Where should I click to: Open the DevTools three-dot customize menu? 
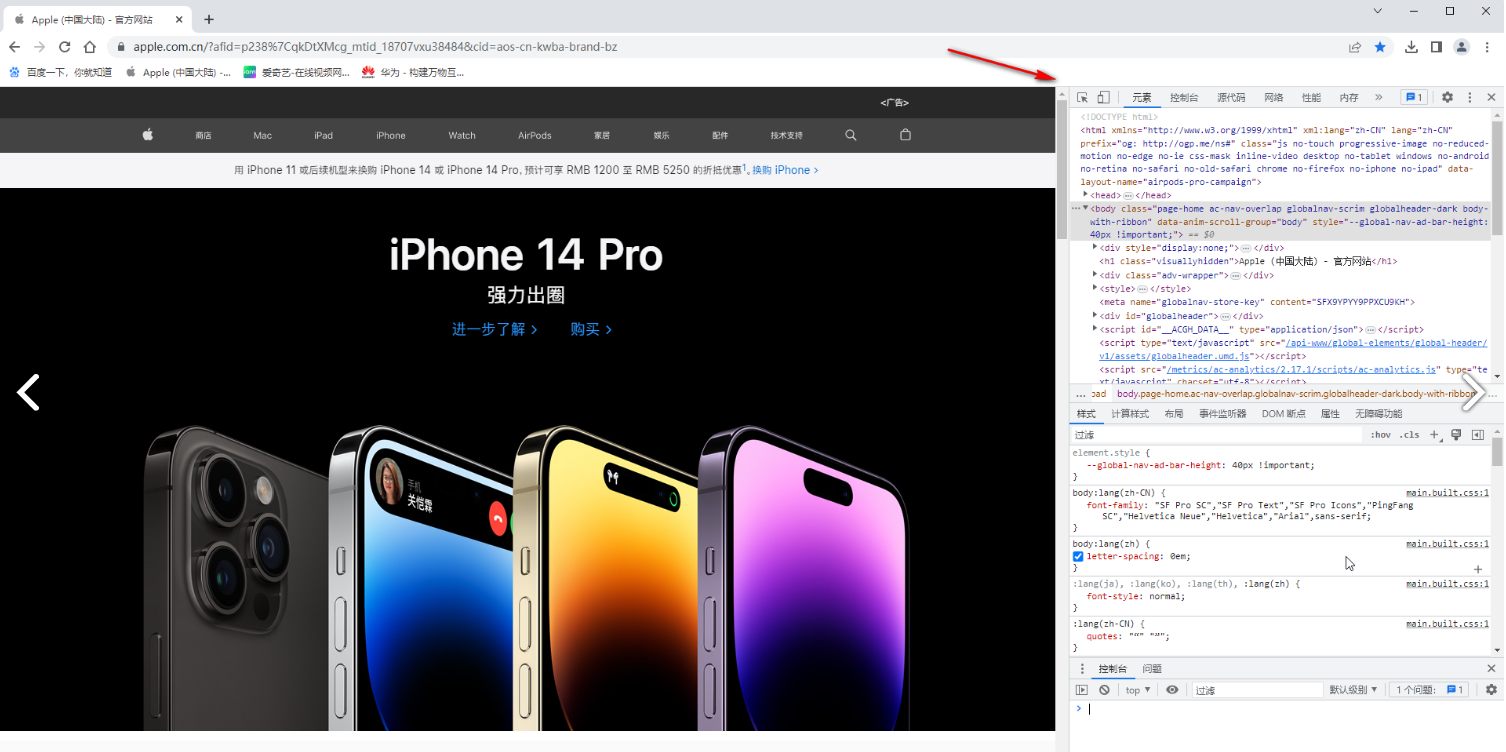[1470, 97]
